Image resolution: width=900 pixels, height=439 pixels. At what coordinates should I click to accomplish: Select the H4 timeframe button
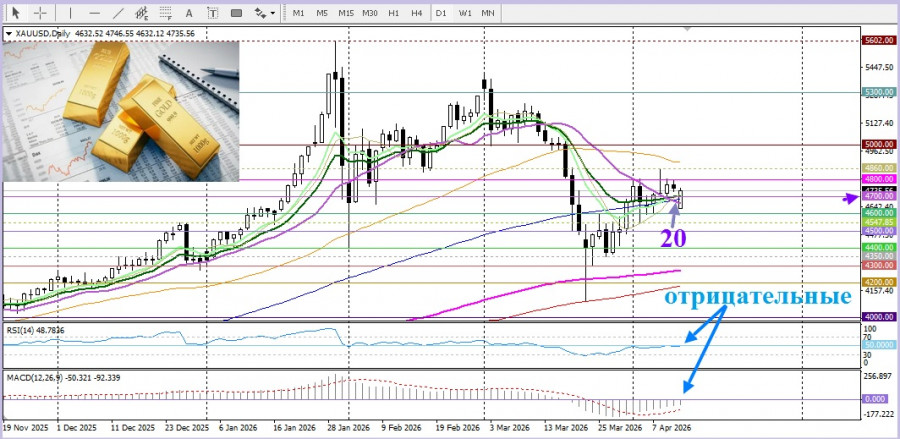click(x=417, y=13)
